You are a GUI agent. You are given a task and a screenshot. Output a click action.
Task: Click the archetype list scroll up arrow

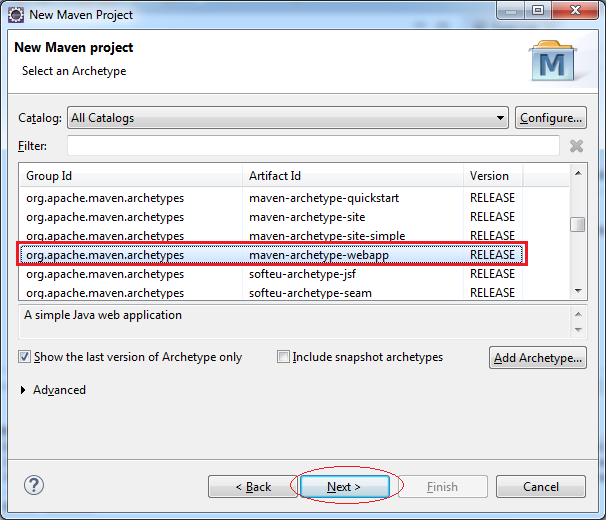578,173
